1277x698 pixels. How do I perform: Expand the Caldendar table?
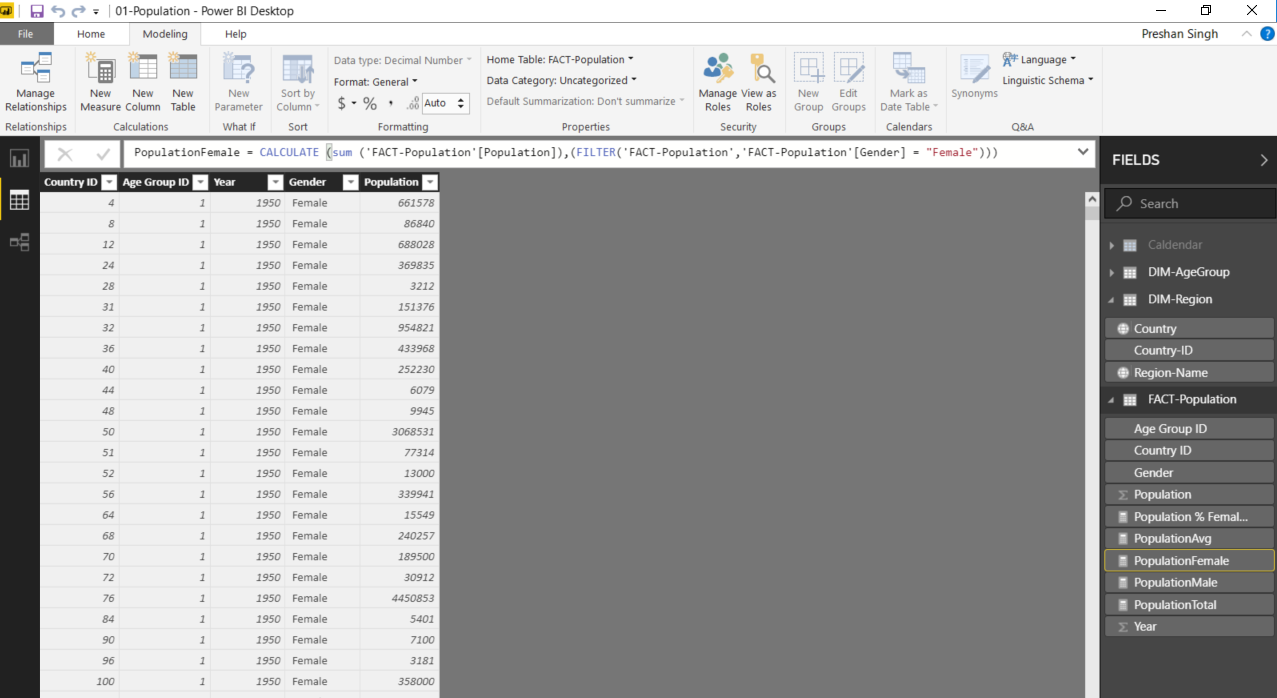(1111, 245)
